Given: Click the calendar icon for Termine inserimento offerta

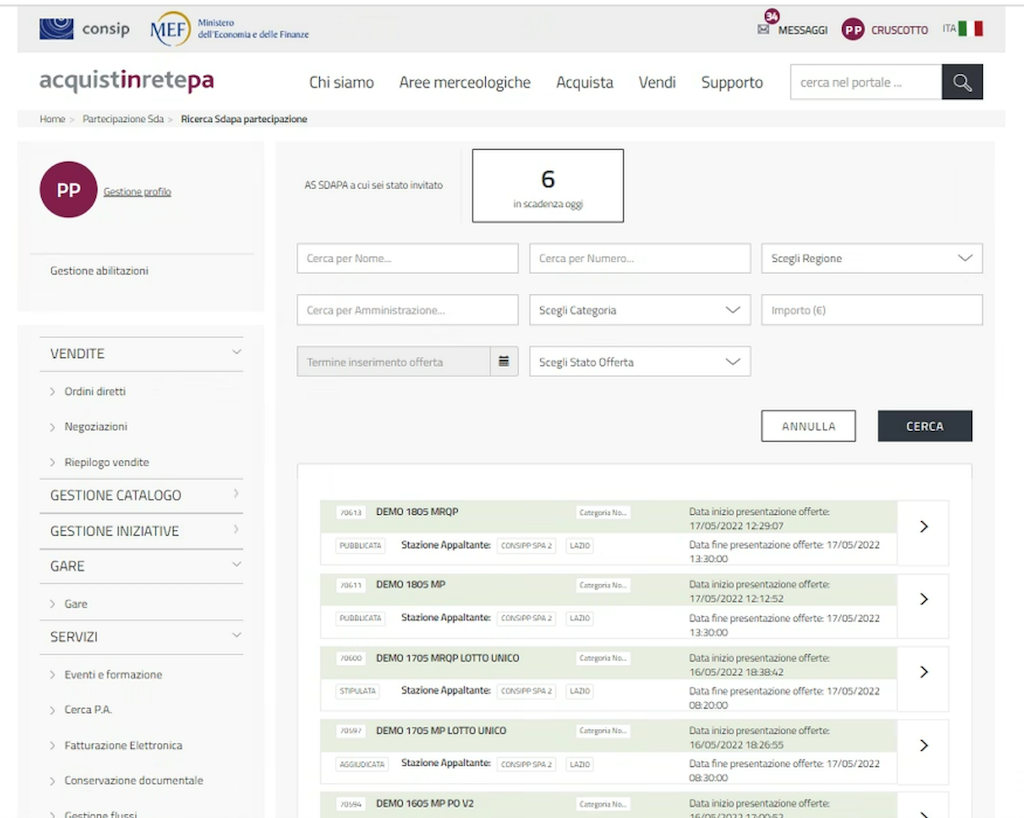Looking at the screenshot, I should pyautogui.click(x=504, y=362).
